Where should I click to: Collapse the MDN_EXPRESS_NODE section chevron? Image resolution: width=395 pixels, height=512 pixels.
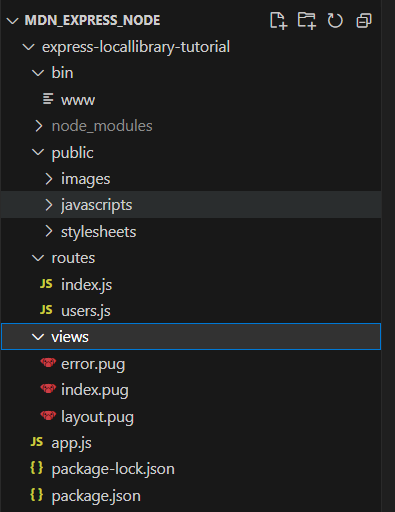[x=12, y=21]
